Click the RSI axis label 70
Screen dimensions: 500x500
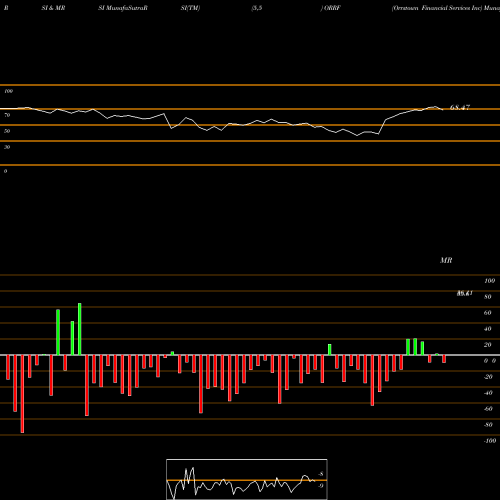(x=7, y=115)
